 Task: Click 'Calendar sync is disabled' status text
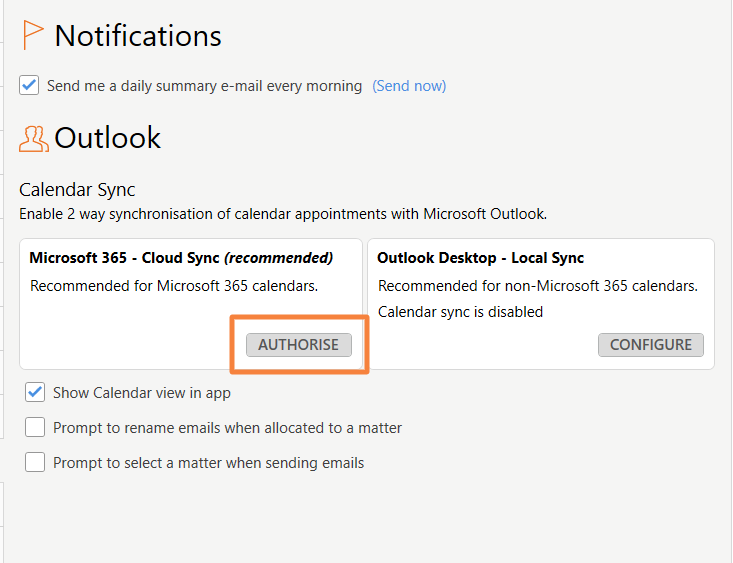click(x=460, y=312)
